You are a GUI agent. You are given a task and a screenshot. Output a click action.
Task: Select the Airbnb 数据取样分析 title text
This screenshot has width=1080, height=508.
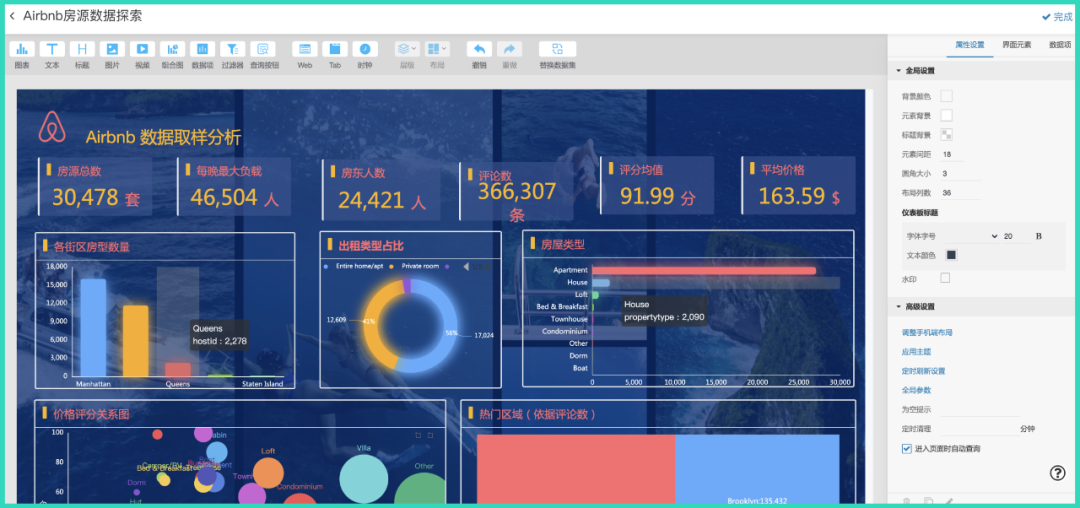[x=163, y=137]
